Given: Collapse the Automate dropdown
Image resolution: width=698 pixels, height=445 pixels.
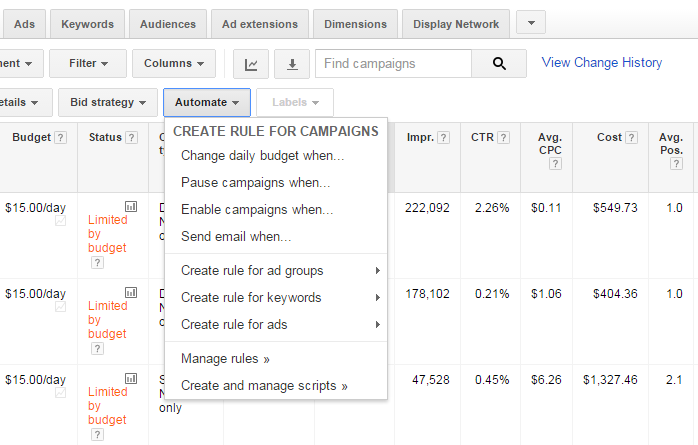Looking at the screenshot, I should tap(207, 102).
